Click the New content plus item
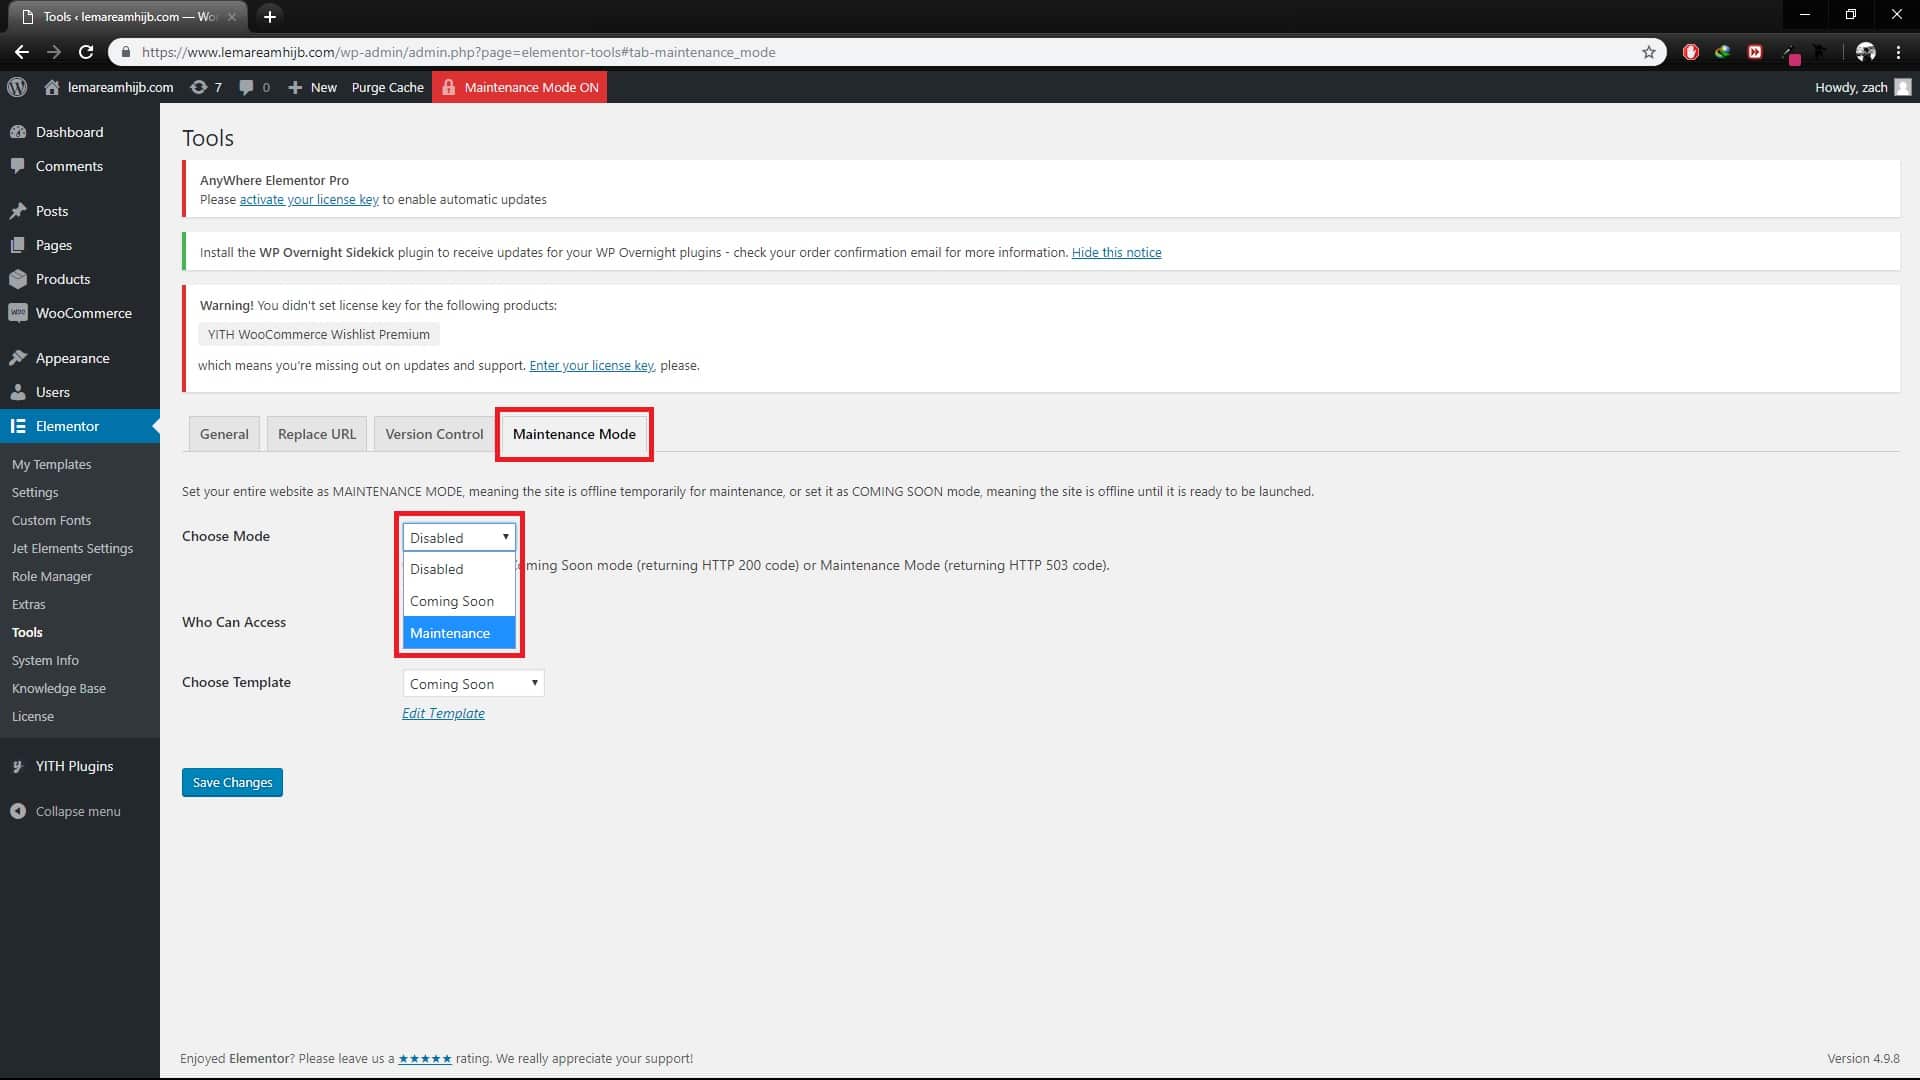This screenshot has width=1920, height=1080. (312, 87)
